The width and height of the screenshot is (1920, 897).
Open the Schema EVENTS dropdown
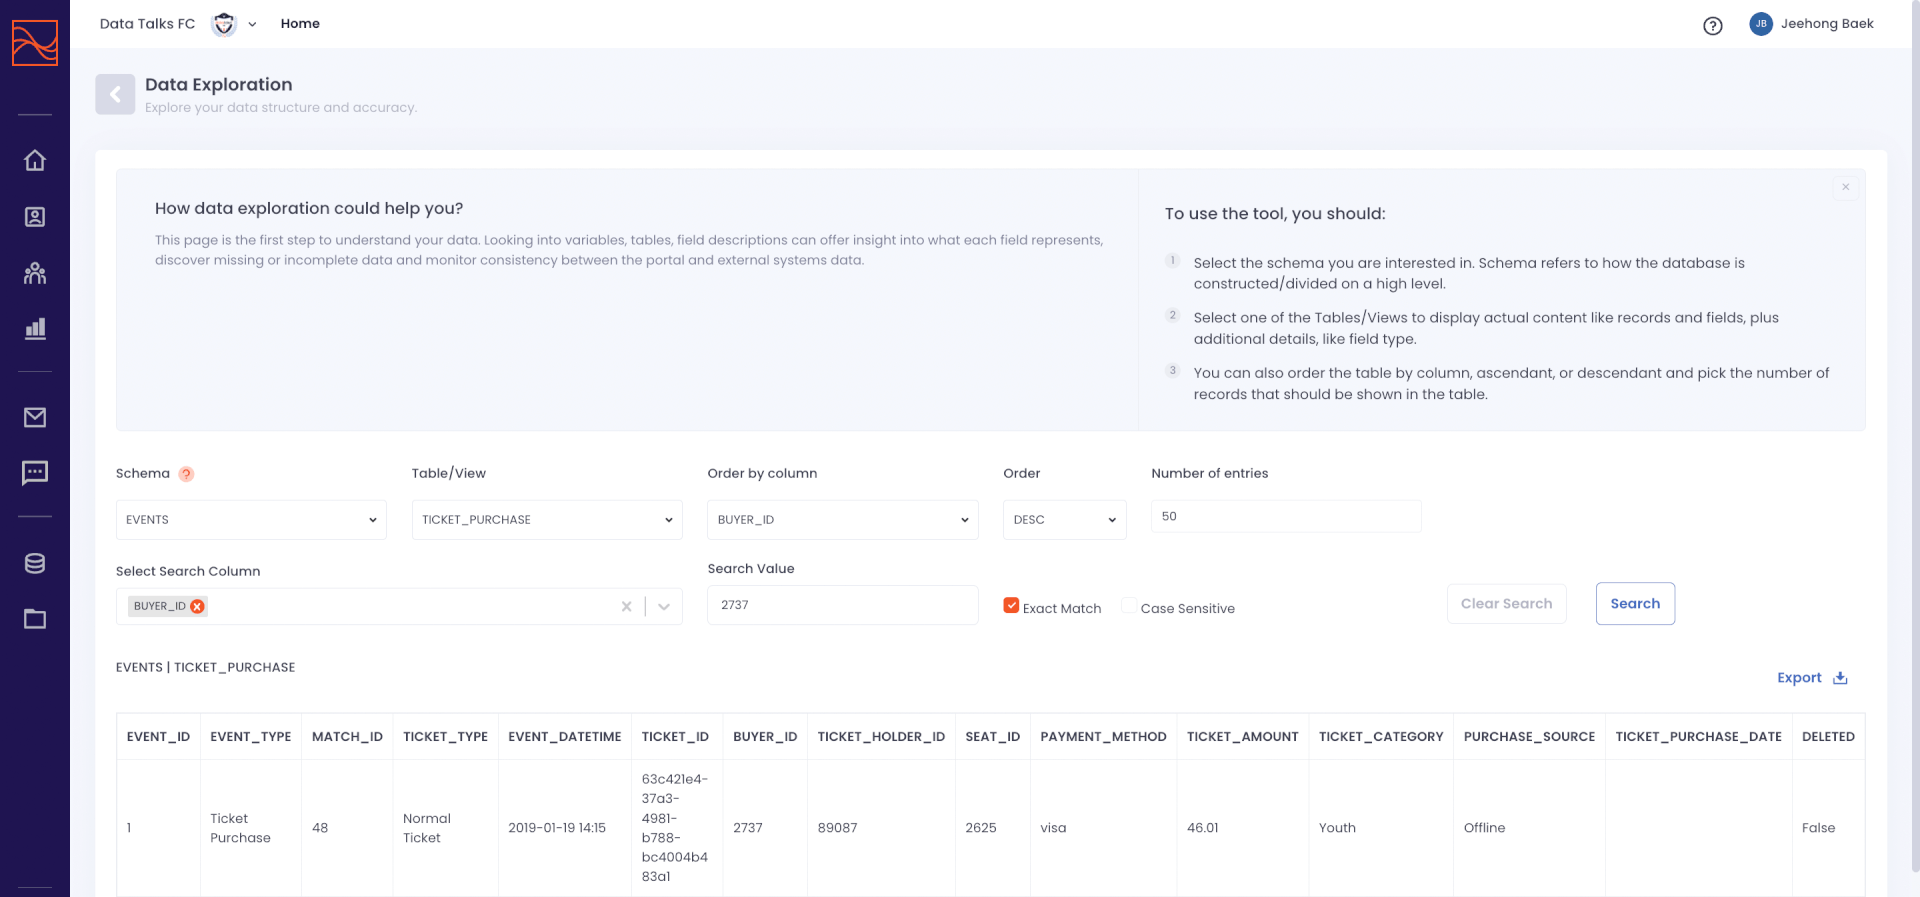tap(251, 520)
